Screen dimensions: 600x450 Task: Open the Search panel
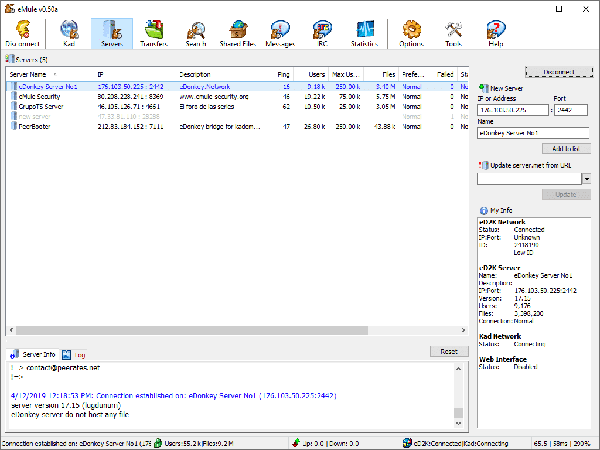pyautogui.click(x=196, y=33)
